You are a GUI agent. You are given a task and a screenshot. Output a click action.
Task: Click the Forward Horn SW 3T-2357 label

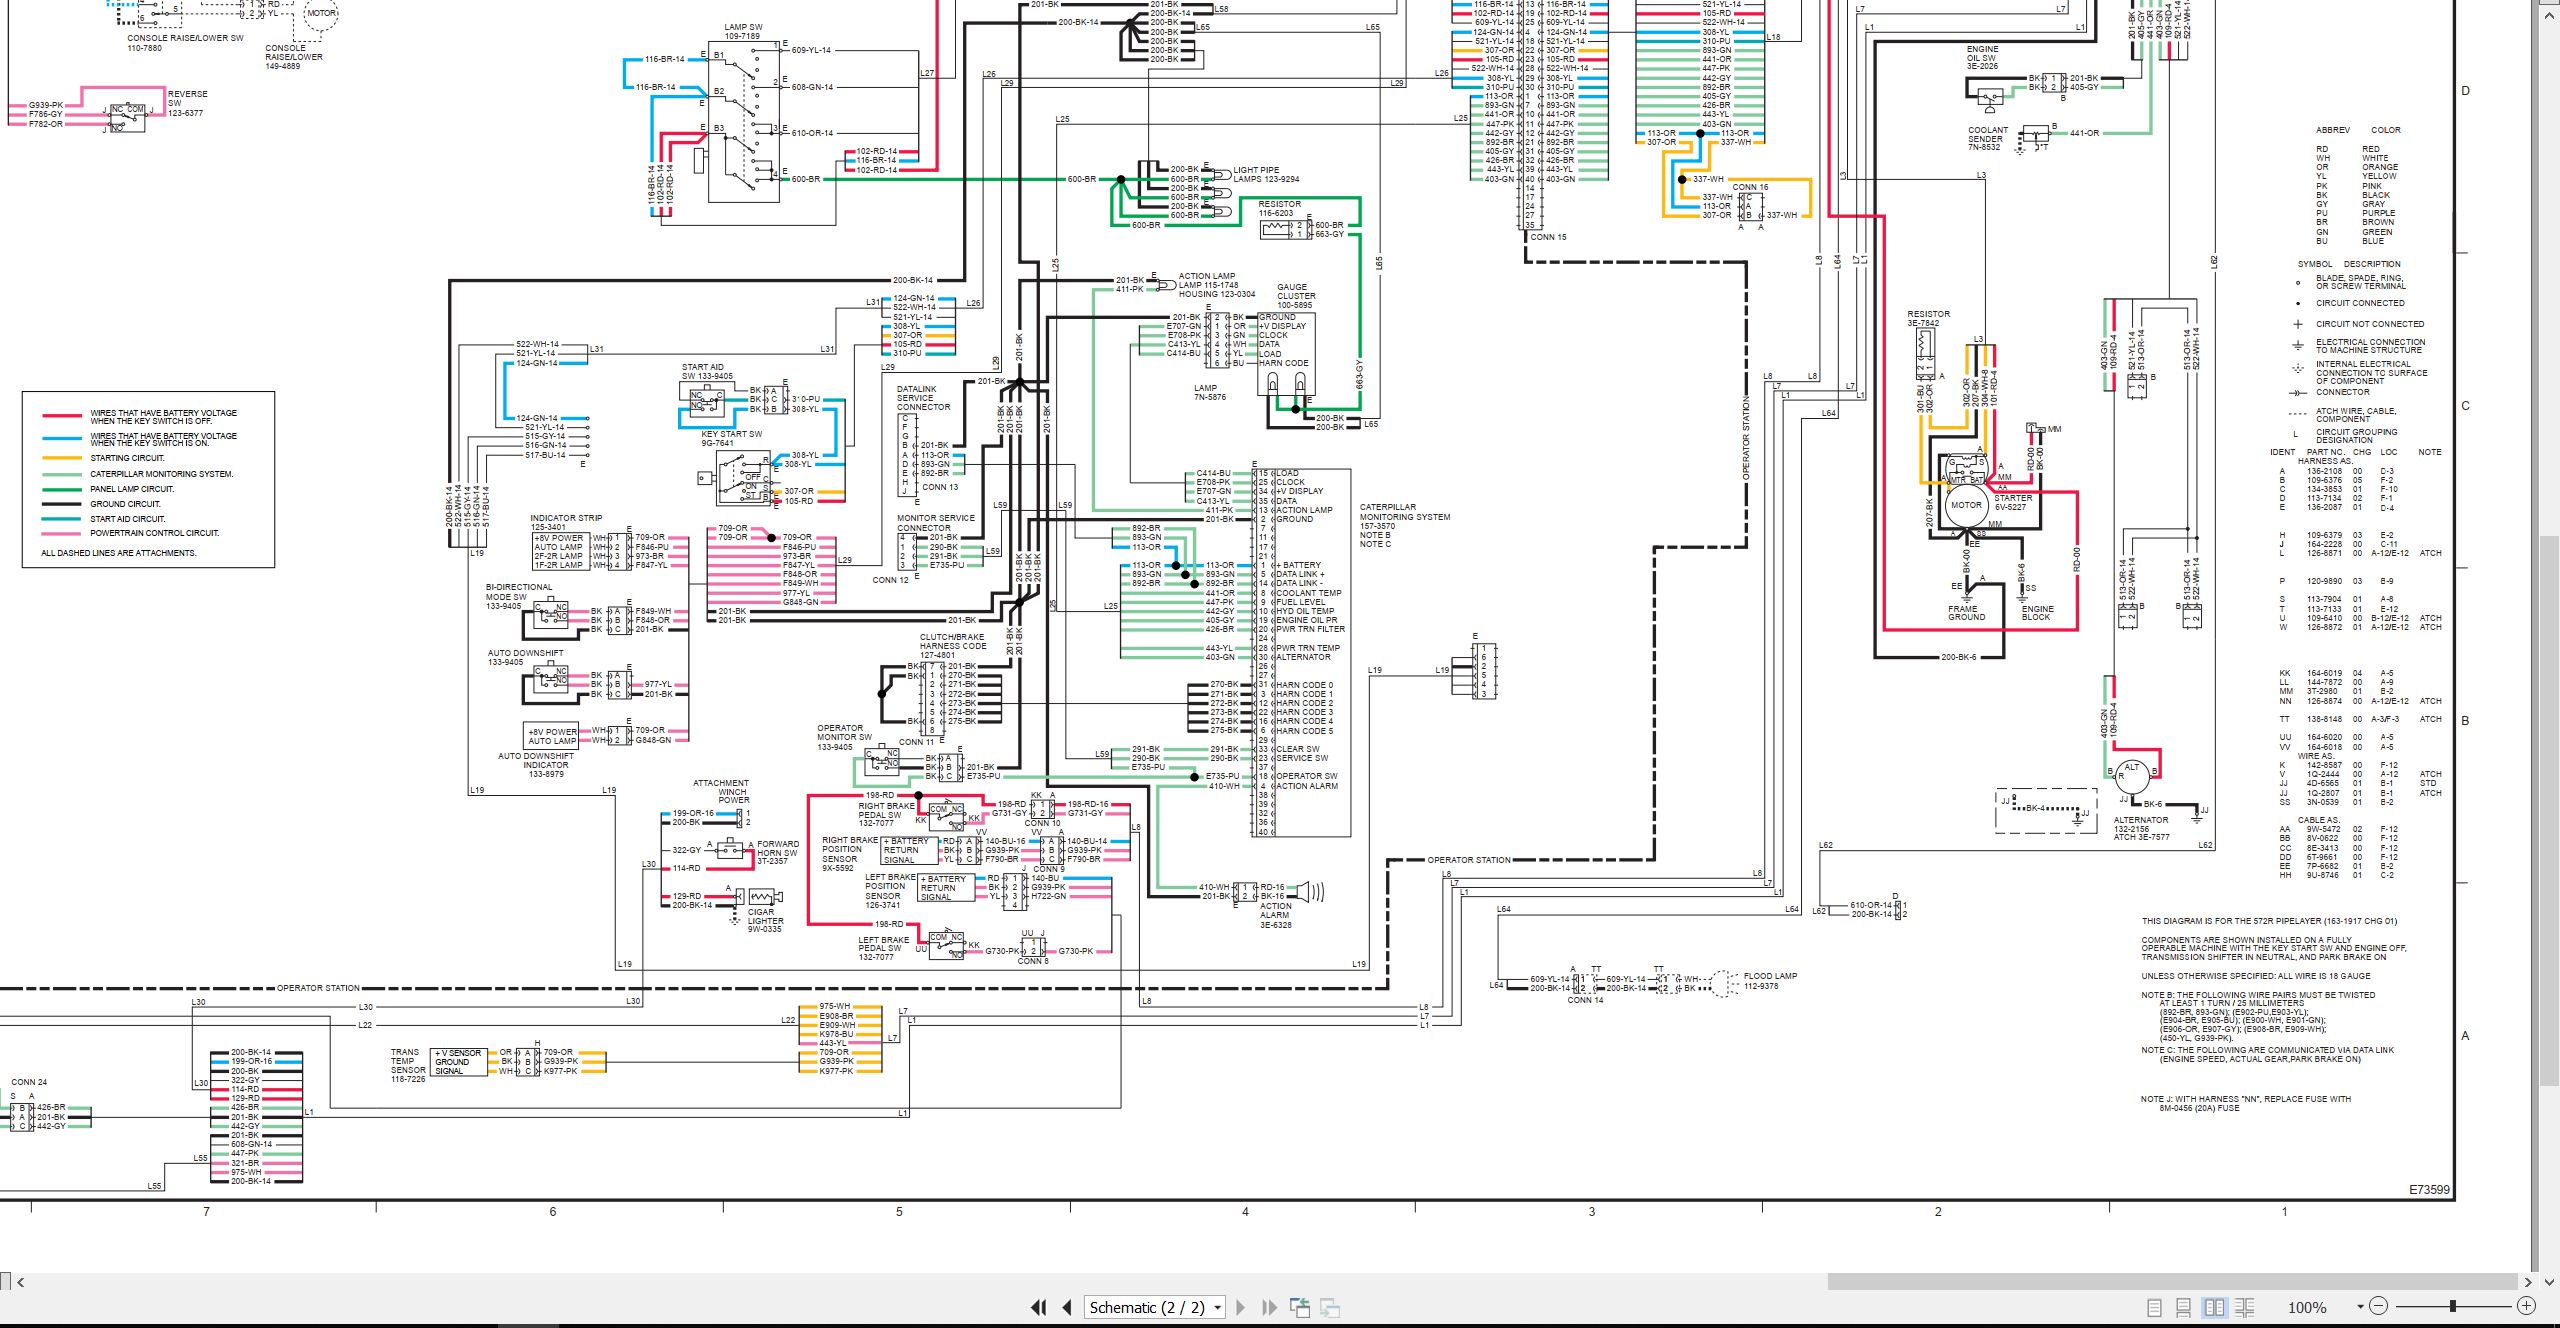point(777,852)
